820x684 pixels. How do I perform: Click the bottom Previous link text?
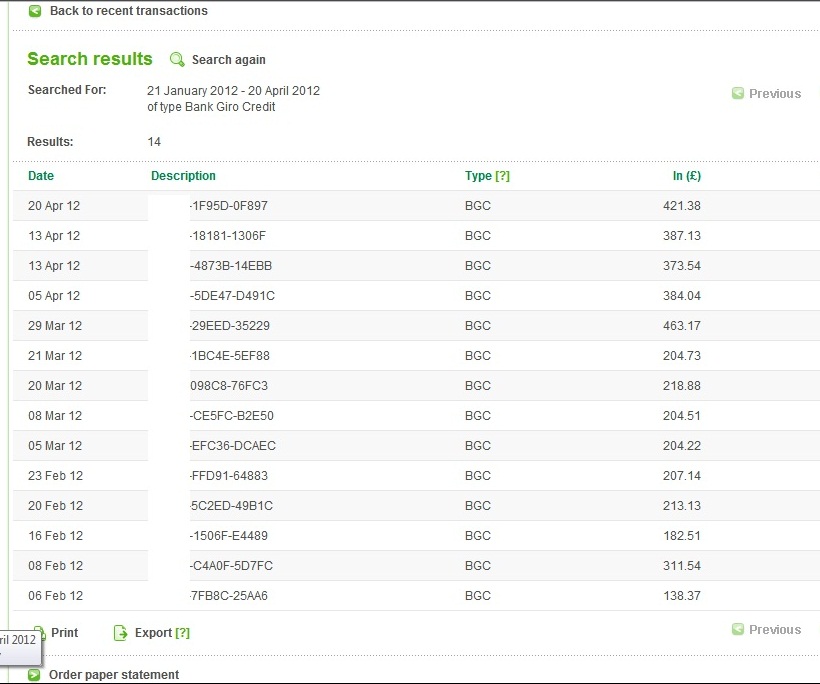click(x=774, y=630)
